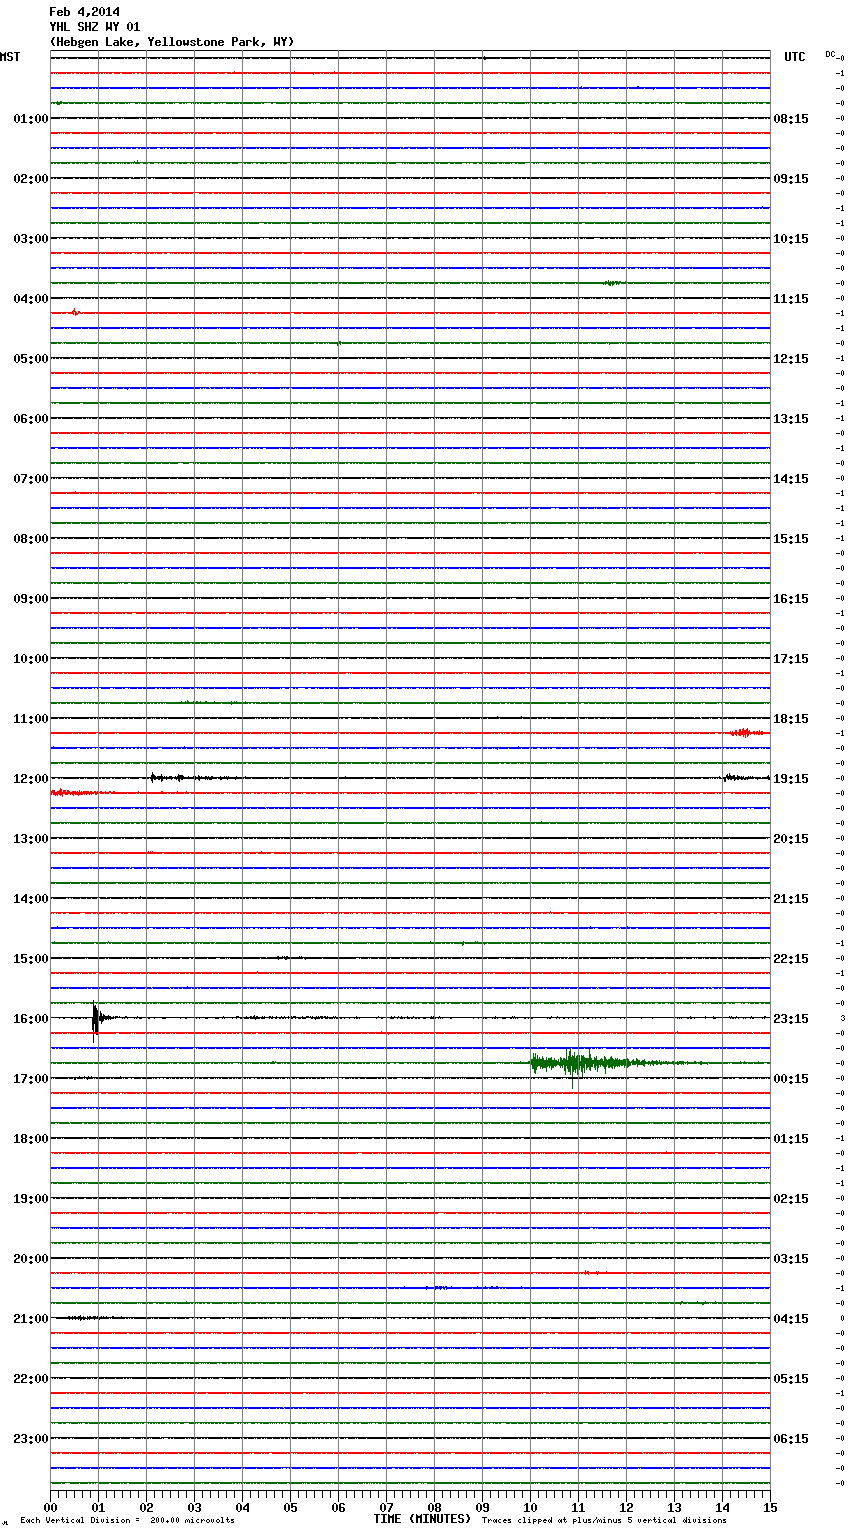This screenshot has height=1534, width=850.
Task: Click the '15:15' UTC time label
Action: [x=791, y=539]
